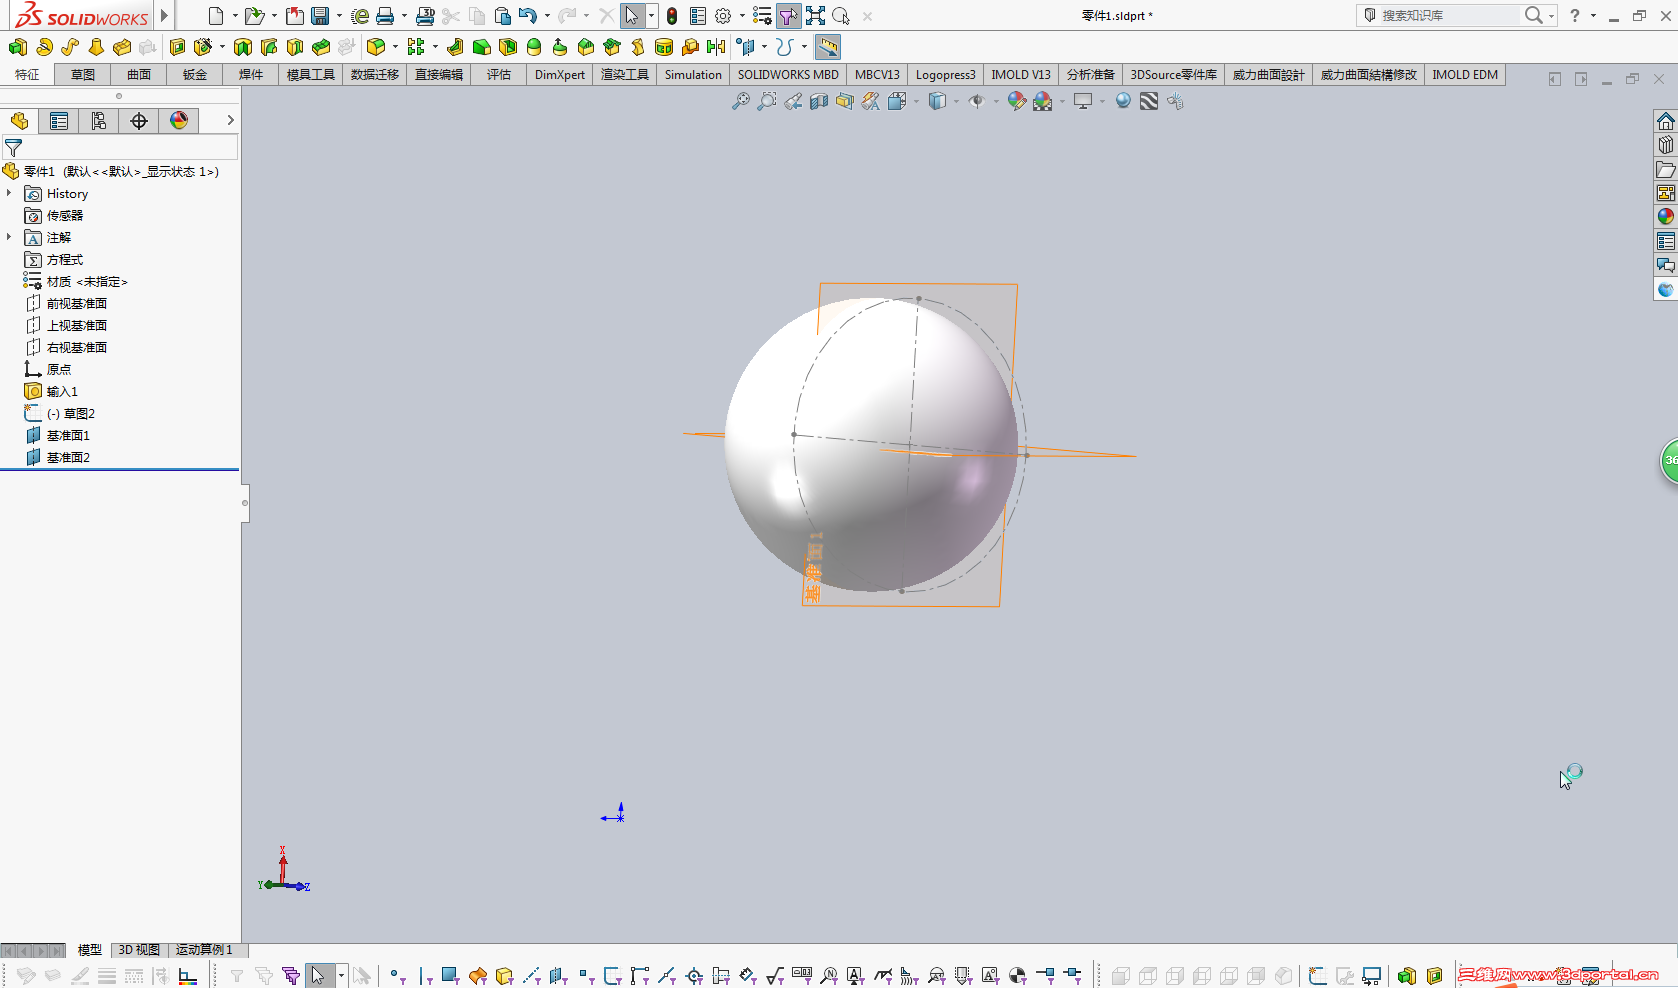Open the Appearances color ball in task pane

1666,217
